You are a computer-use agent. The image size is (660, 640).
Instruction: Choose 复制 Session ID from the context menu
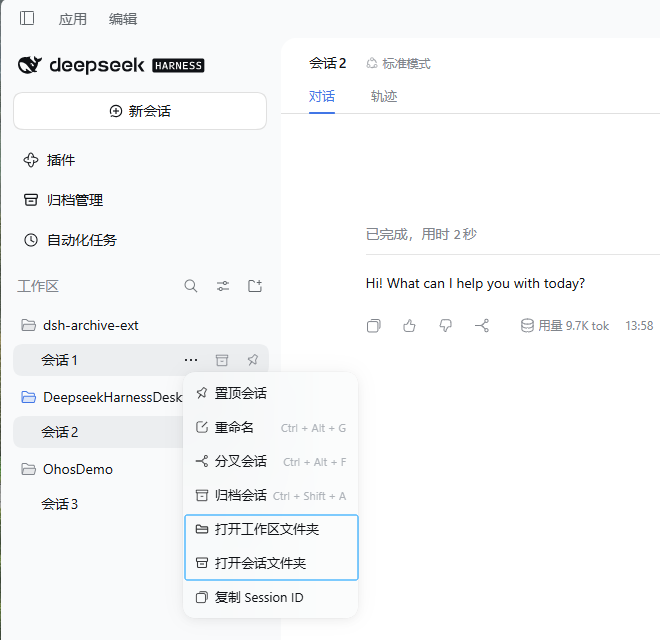pyautogui.click(x=271, y=597)
